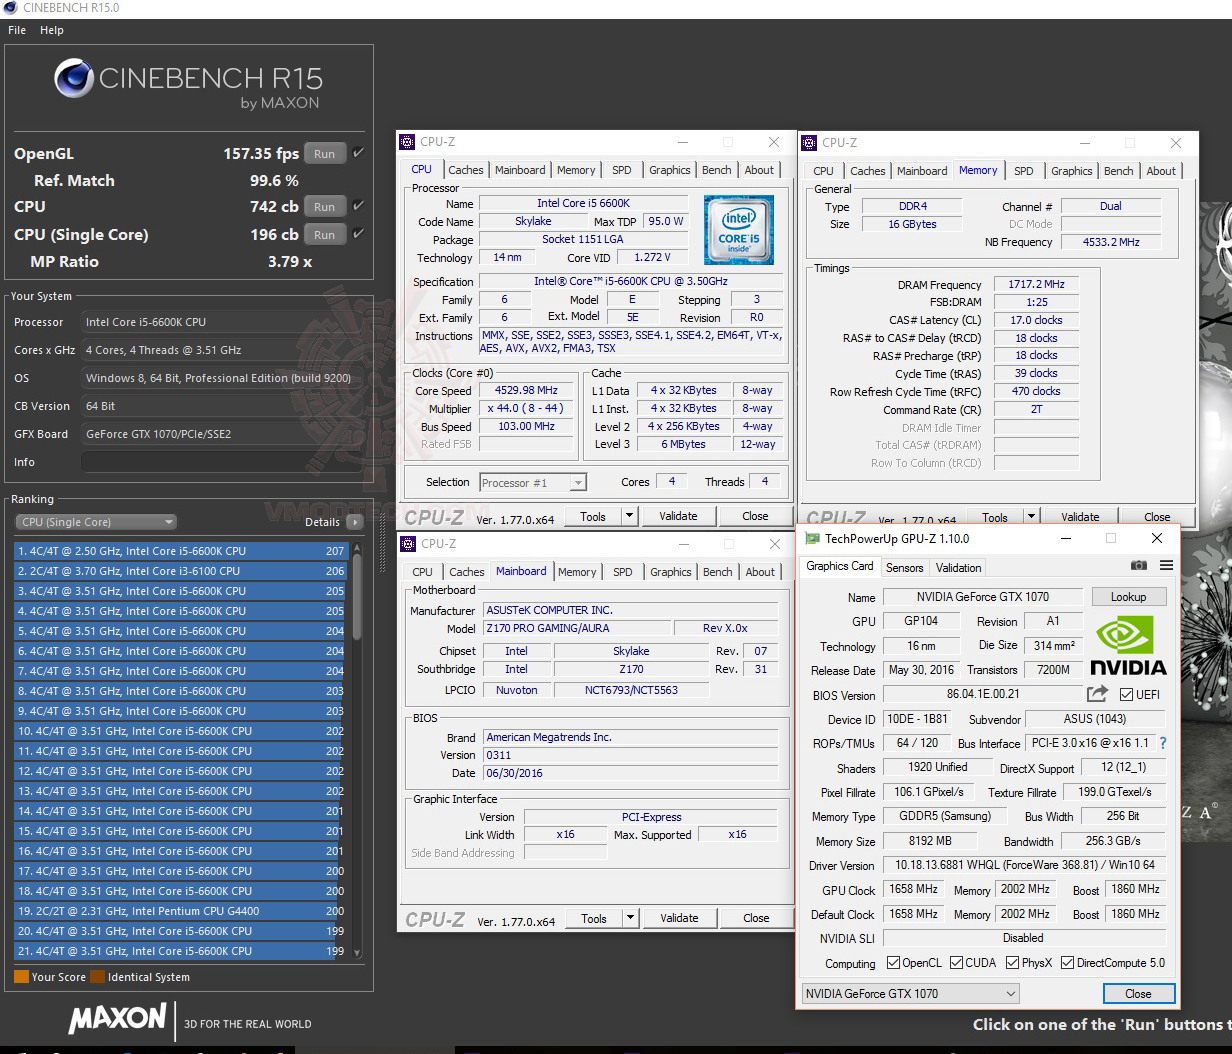This screenshot has height=1054, width=1232.
Task: Click the MAXON logo at bottom
Action: [x=118, y=1020]
